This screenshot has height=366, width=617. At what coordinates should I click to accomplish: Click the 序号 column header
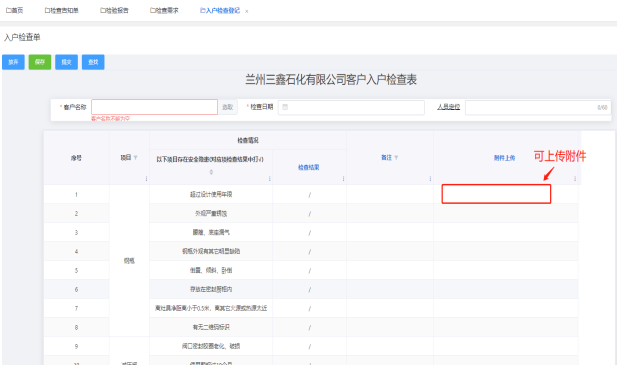point(76,158)
